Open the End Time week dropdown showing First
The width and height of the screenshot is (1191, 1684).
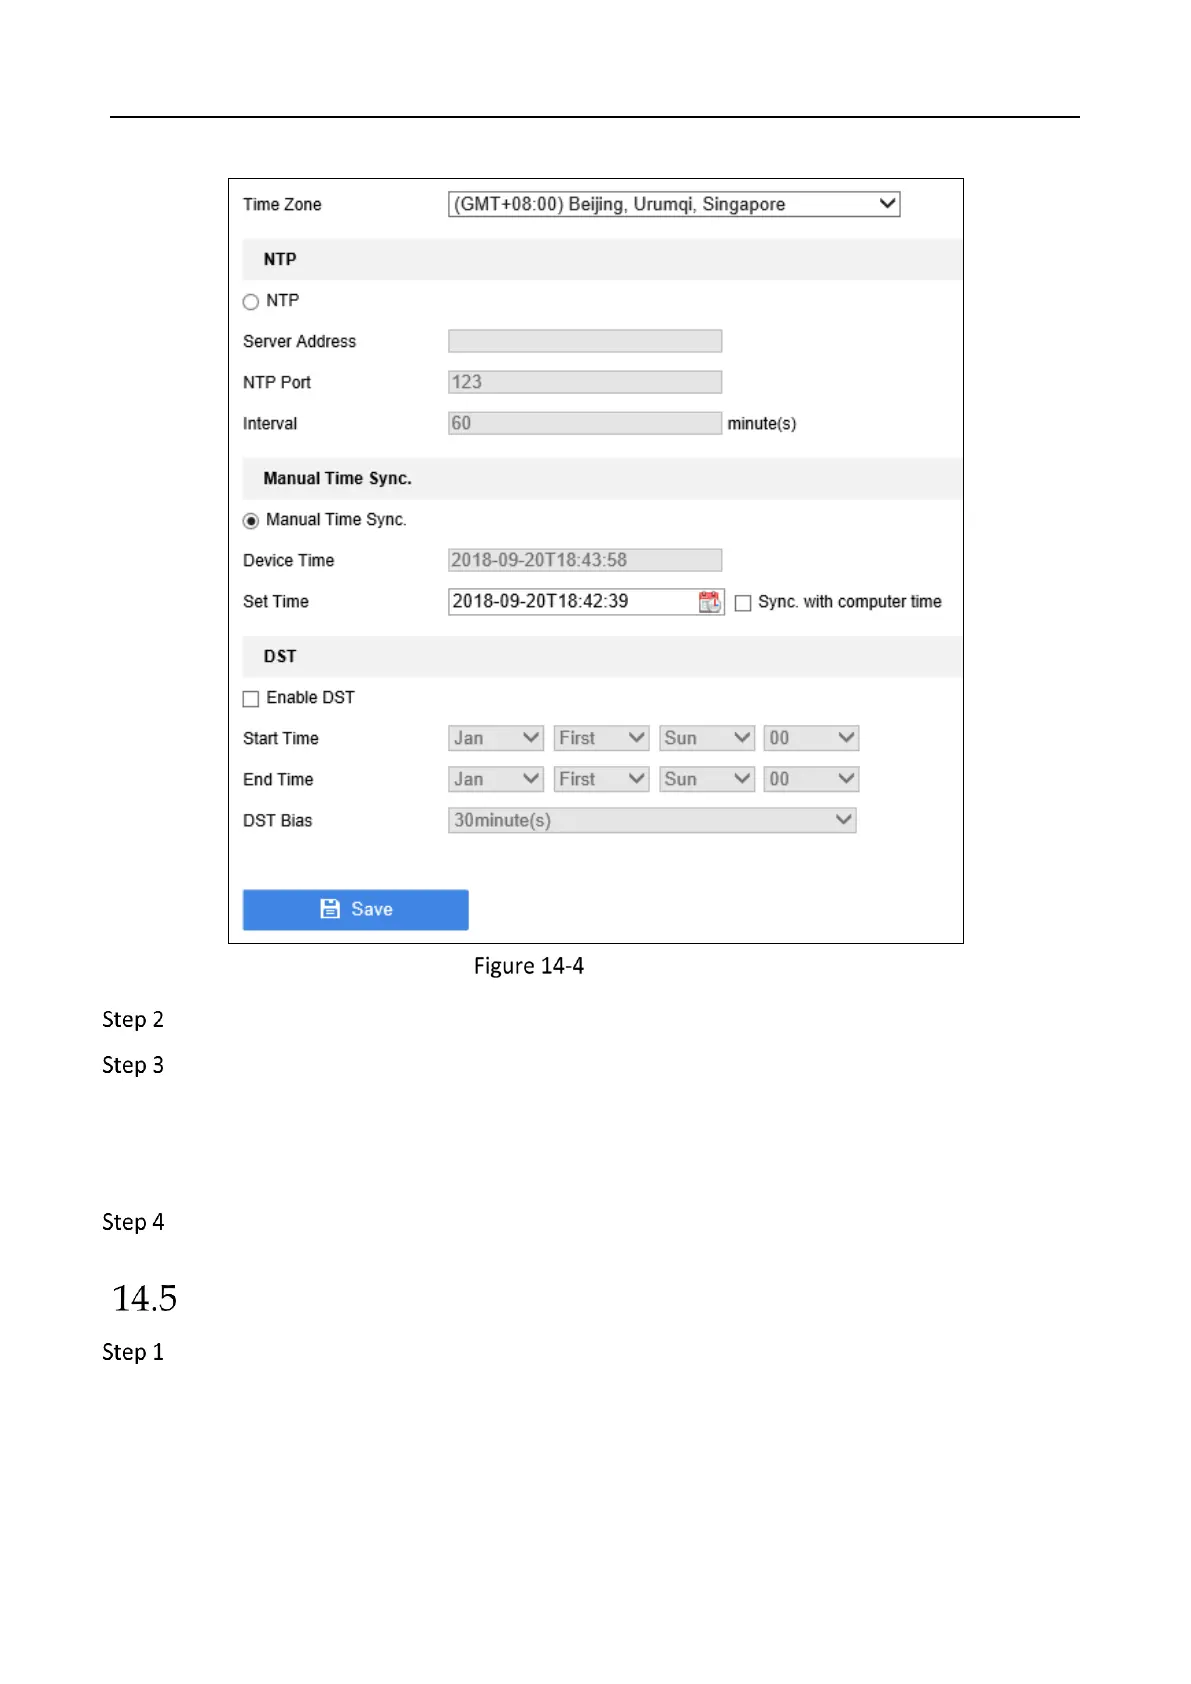(602, 779)
